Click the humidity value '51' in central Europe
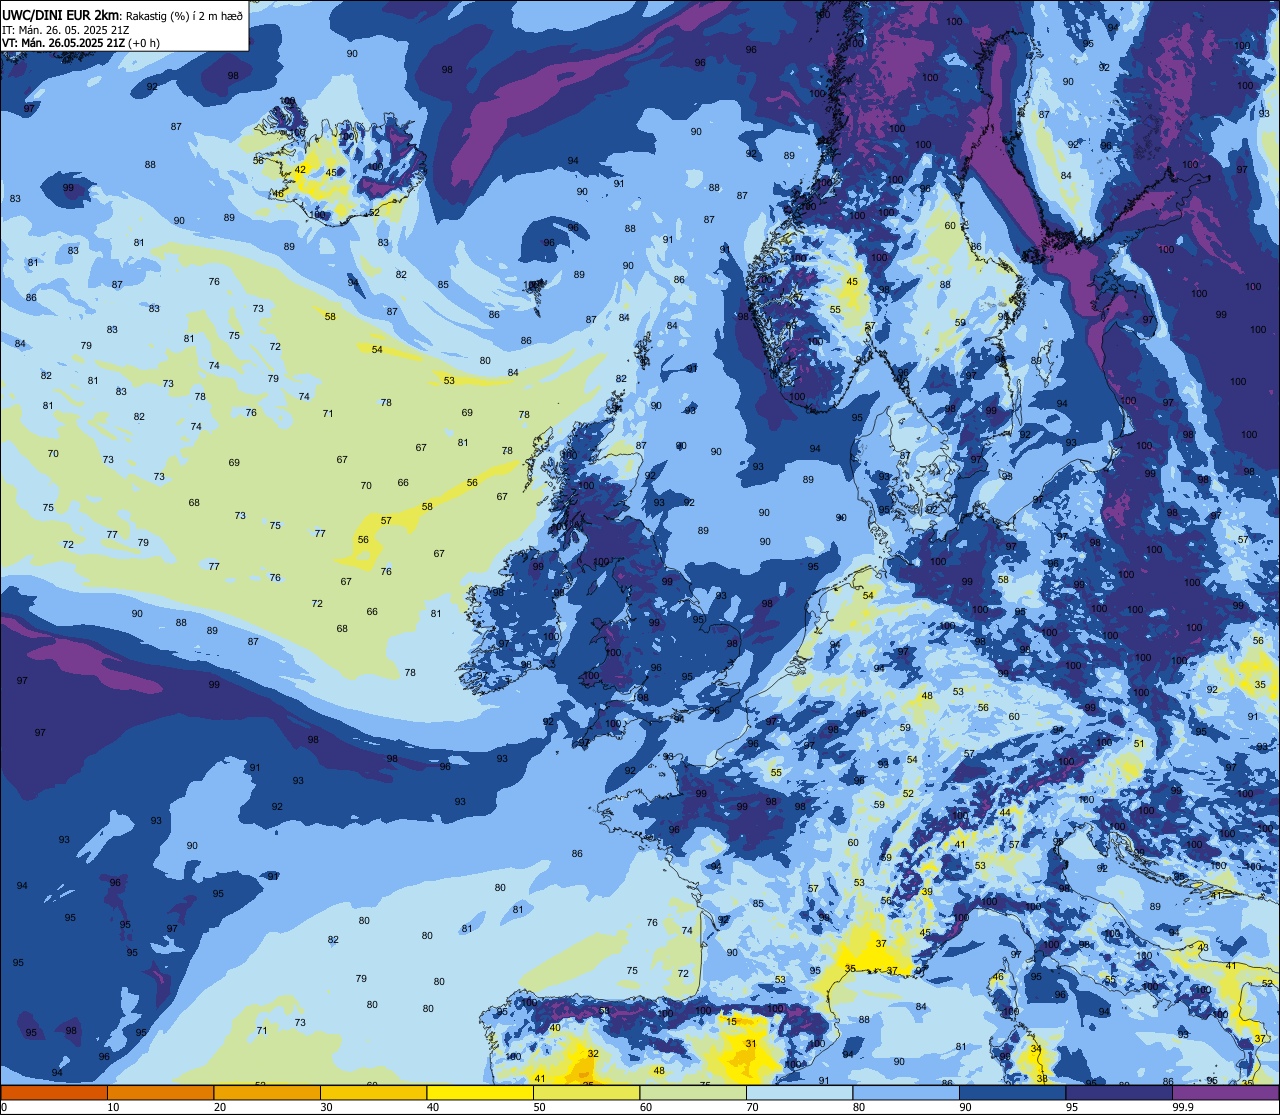 click(x=1139, y=743)
